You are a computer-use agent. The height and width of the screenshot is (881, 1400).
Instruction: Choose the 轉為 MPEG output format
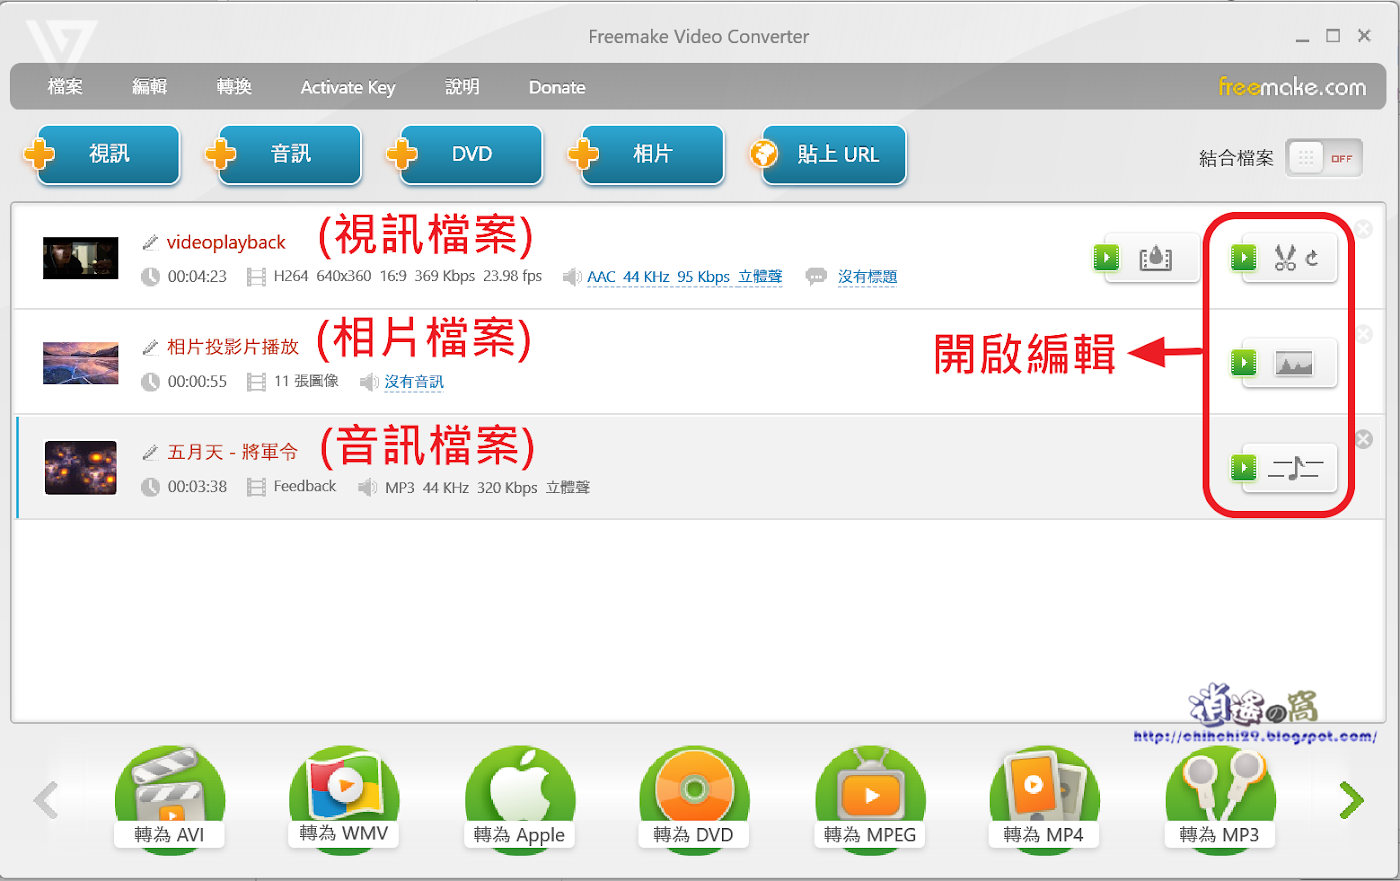870,800
